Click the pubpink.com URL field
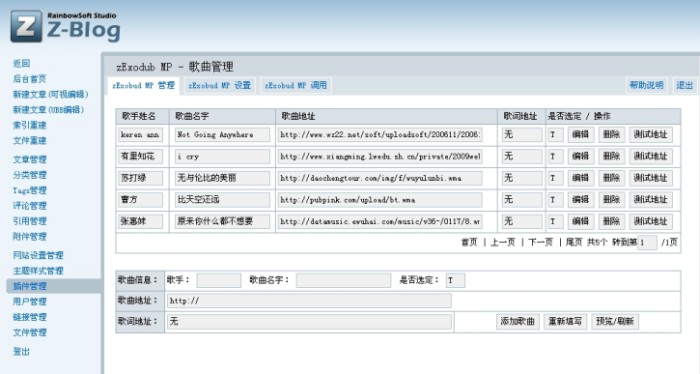The image size is (700, 374). pos(380,200)
